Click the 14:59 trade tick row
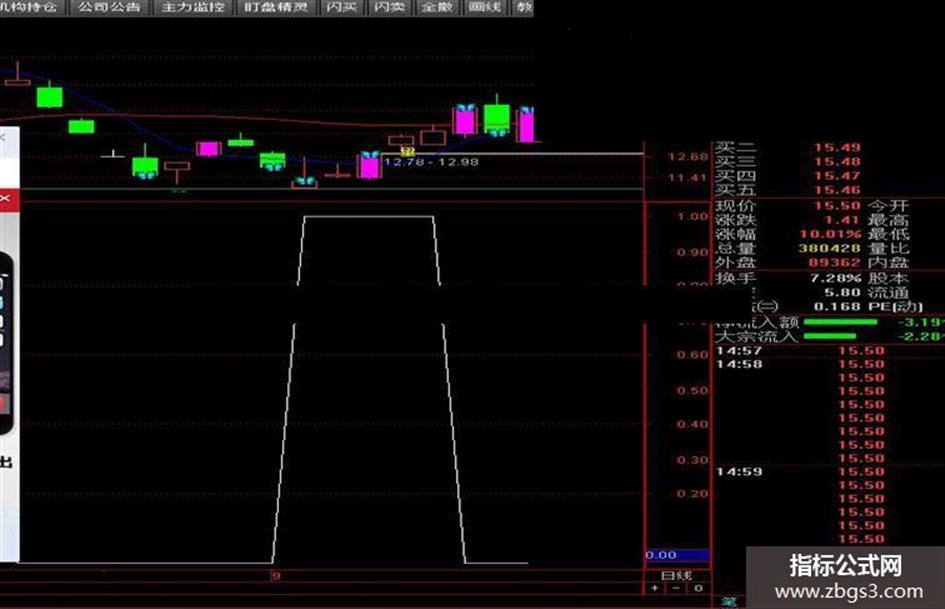 click(x=802, y=472)
